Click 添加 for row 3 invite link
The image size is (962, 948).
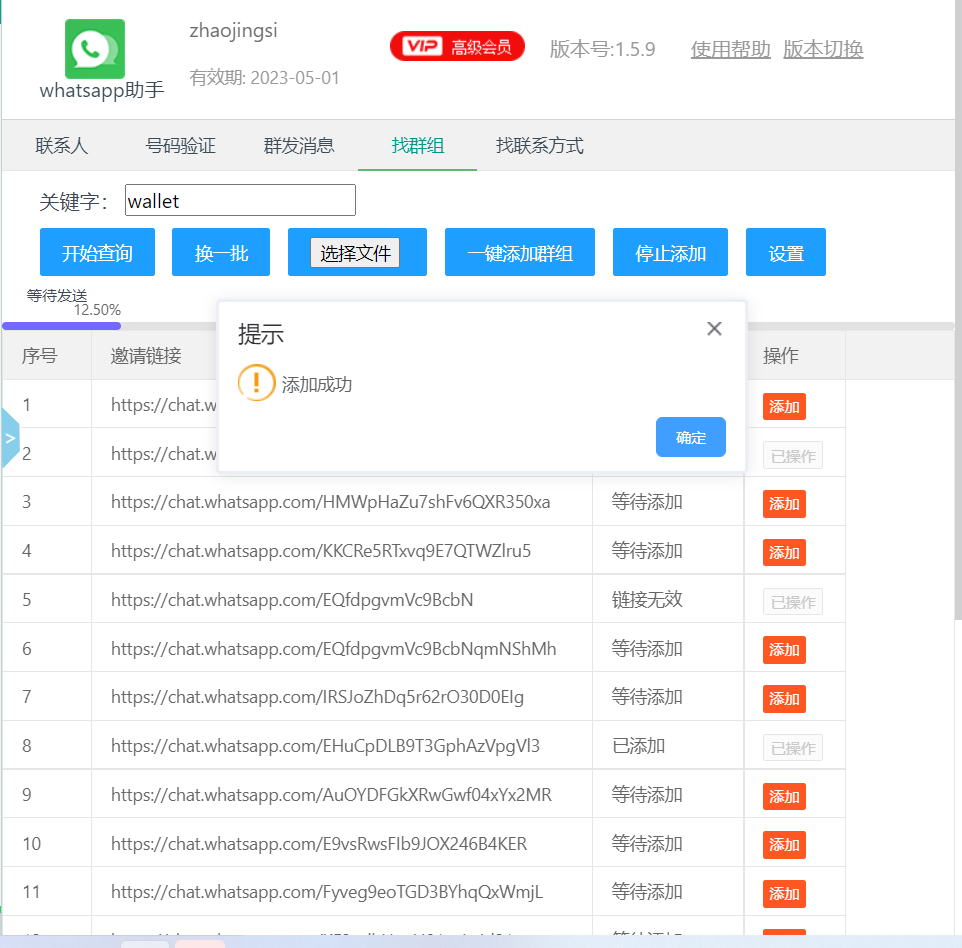pos(784,503)
